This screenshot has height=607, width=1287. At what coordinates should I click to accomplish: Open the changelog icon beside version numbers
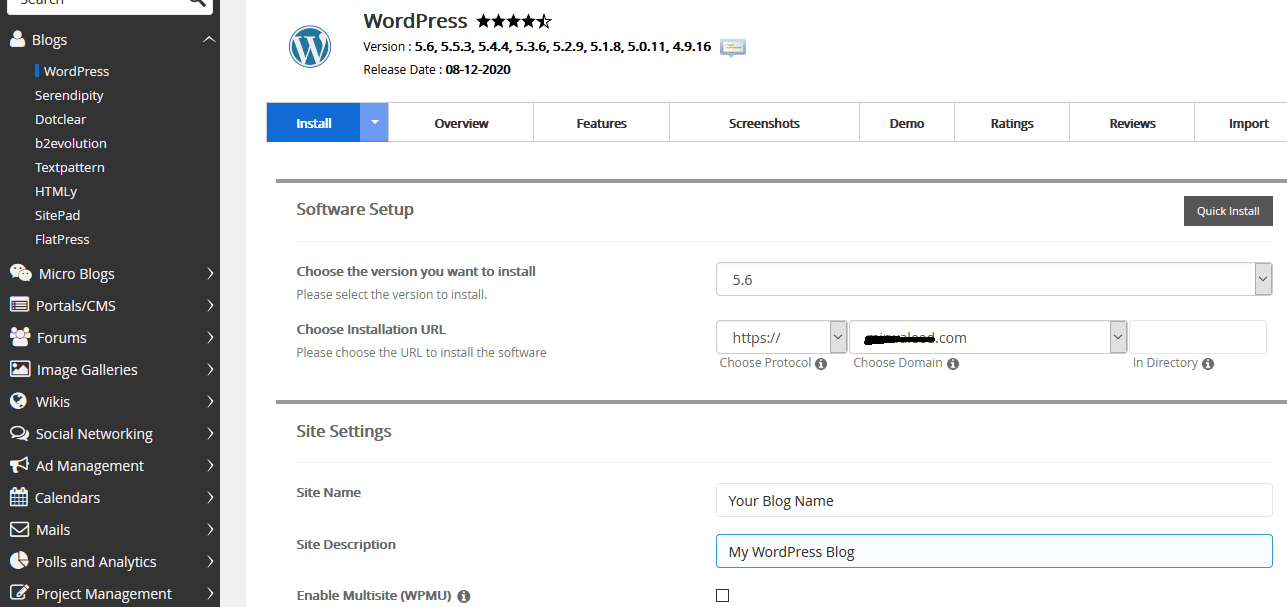pos(733,47)
